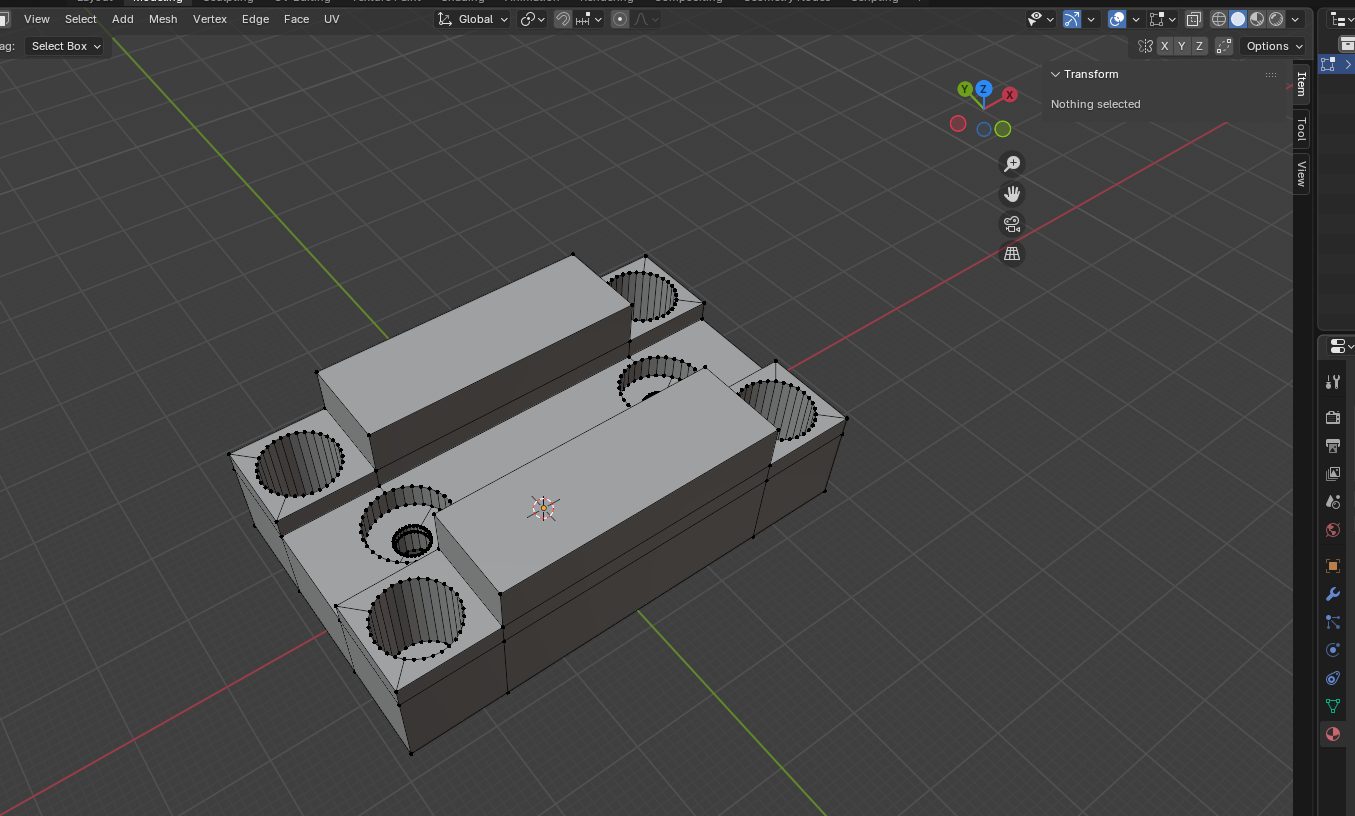Open Global transform orientation dropdown
Image resolution: width=1355 pixels, height=816 pixels.
tap(474, 19)
